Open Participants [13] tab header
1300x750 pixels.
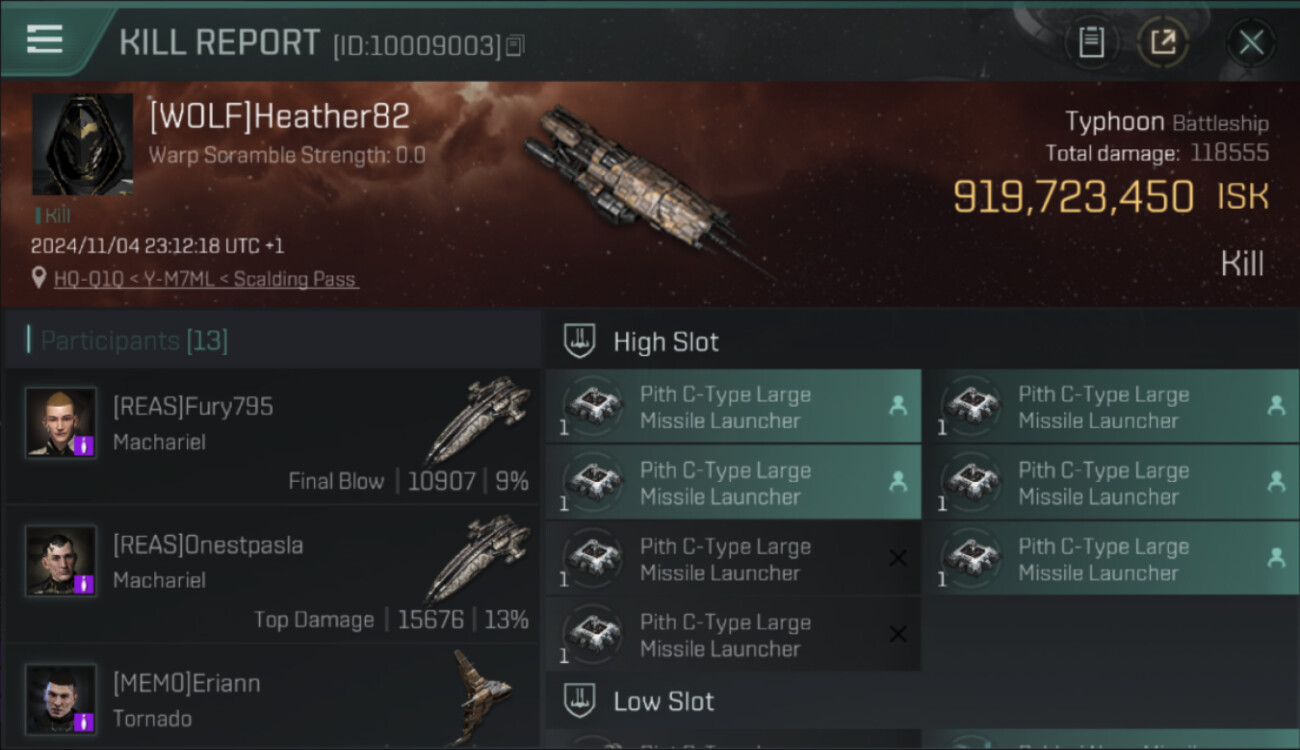click(x=134, y=341)
